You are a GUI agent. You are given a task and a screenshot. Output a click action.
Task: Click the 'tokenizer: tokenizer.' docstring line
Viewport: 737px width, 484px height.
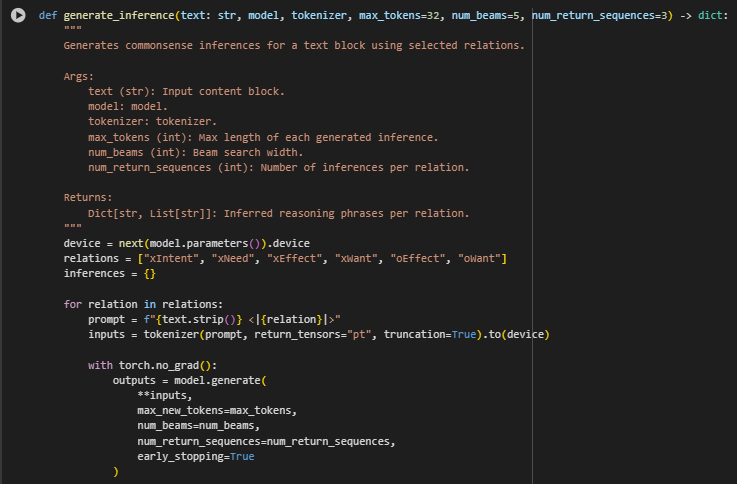coord(152,122)
